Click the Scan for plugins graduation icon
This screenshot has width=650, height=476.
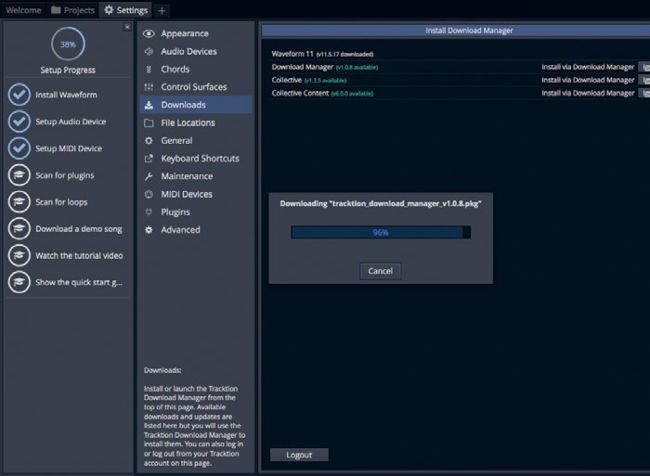coord(19,175)
